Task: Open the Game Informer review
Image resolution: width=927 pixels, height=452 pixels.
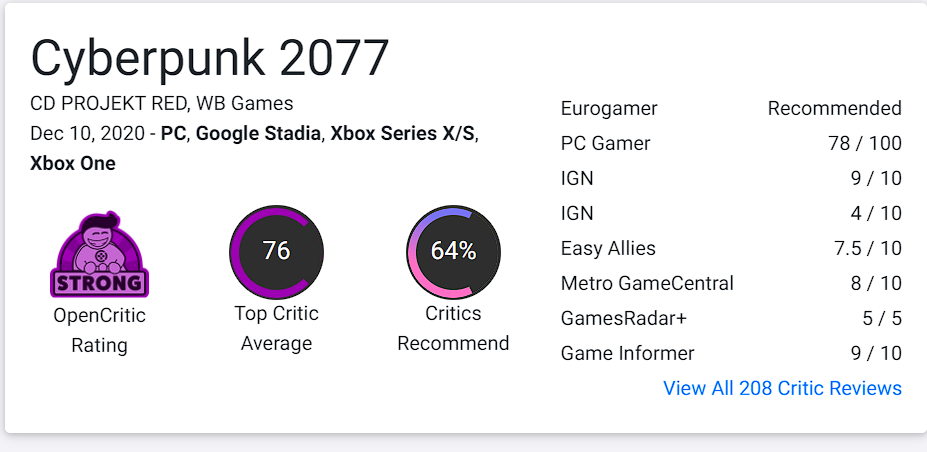Action: (731, 353)
